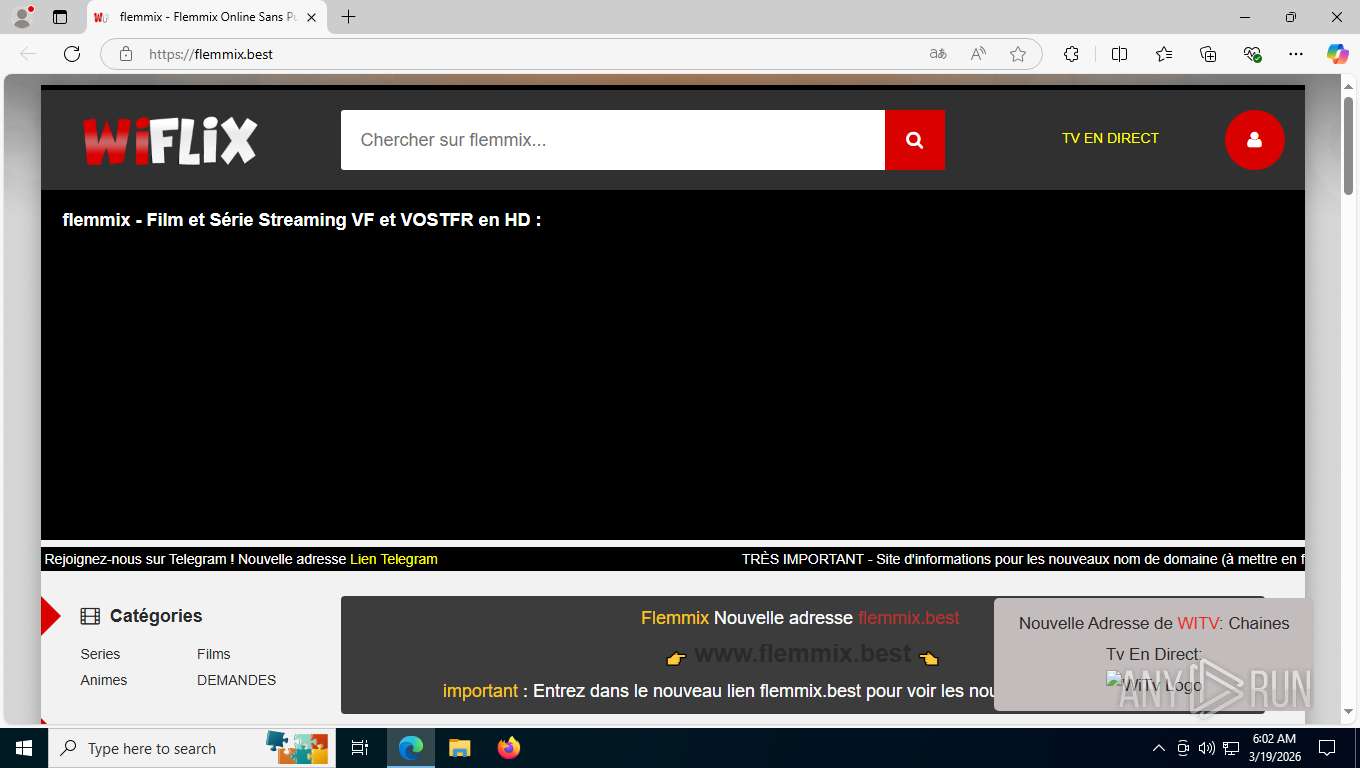Click Task View icon on taskbar
The height and width of the screenshot is (768, 1360).
pos(360,748)
